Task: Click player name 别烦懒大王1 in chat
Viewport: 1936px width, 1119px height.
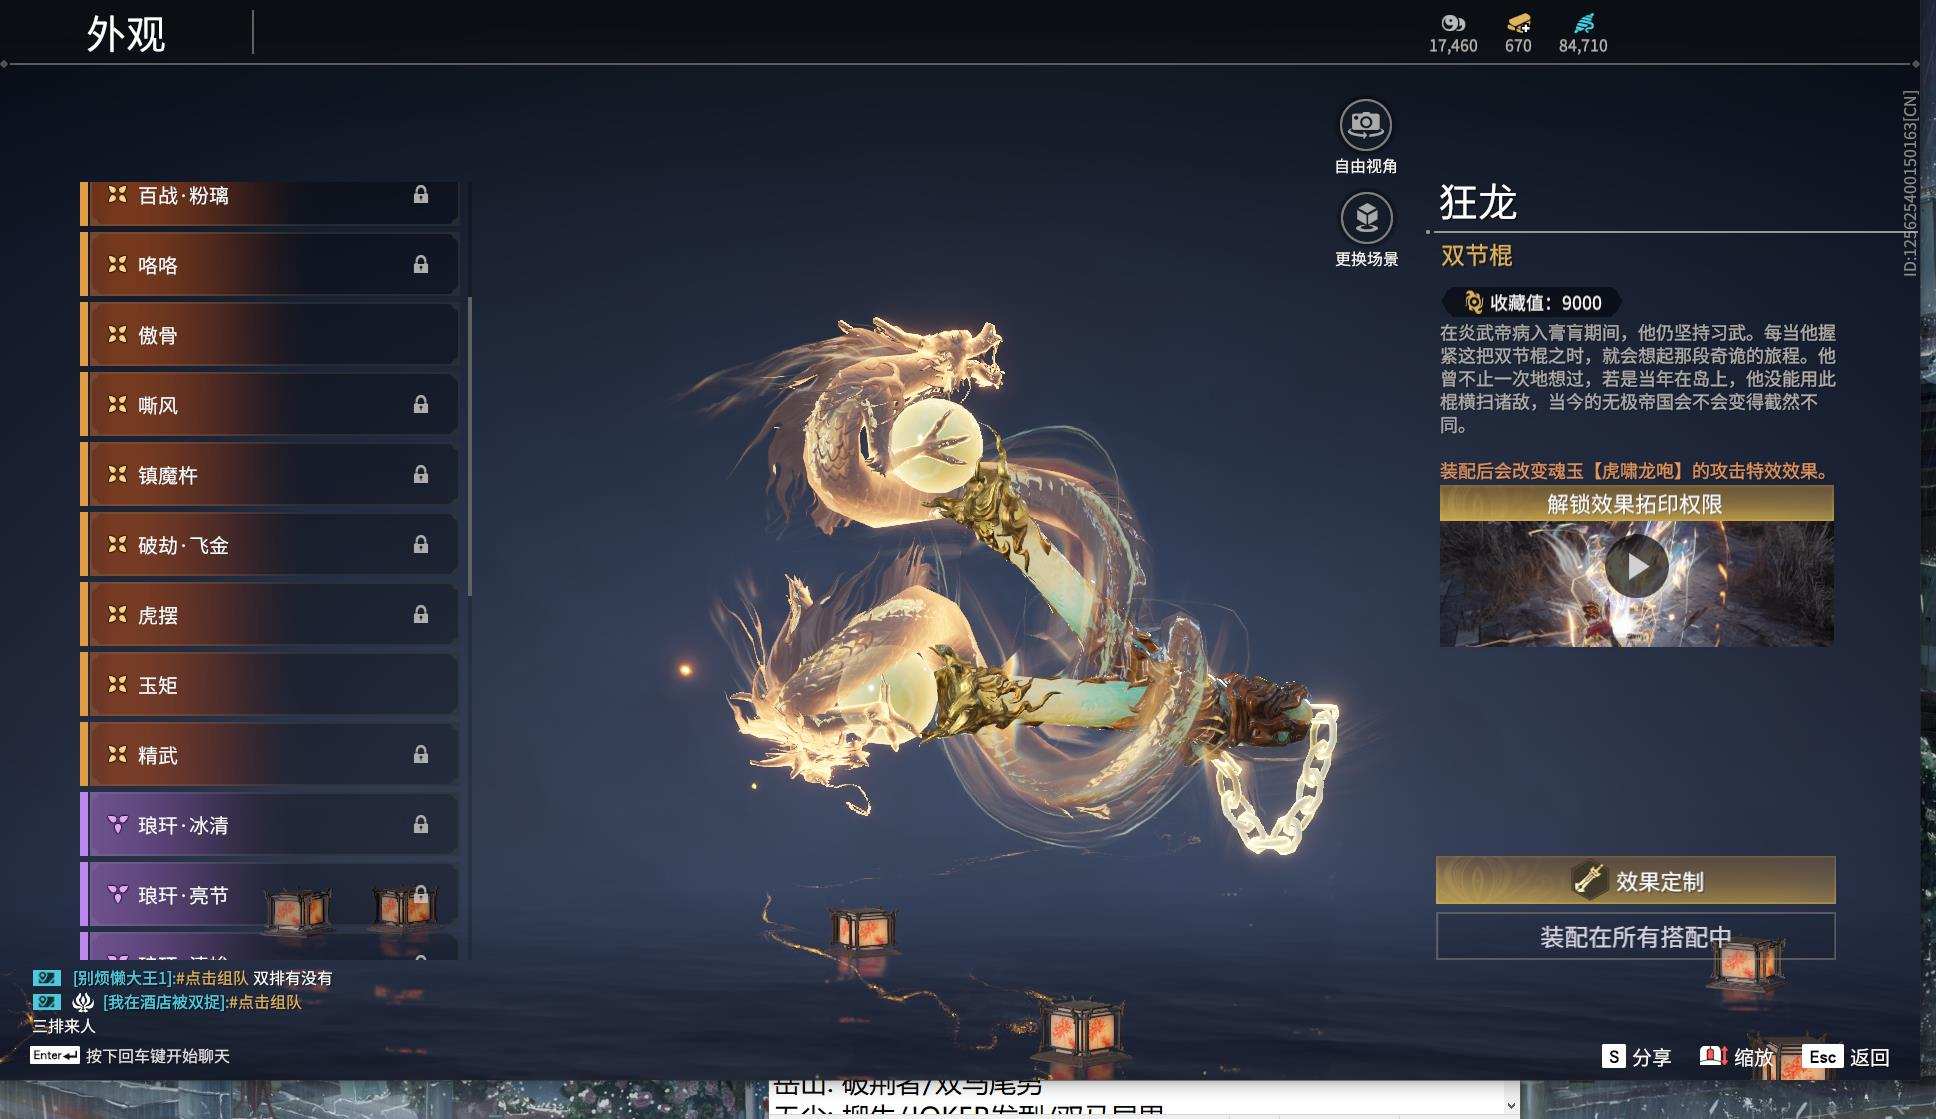Action: point(123,978)
